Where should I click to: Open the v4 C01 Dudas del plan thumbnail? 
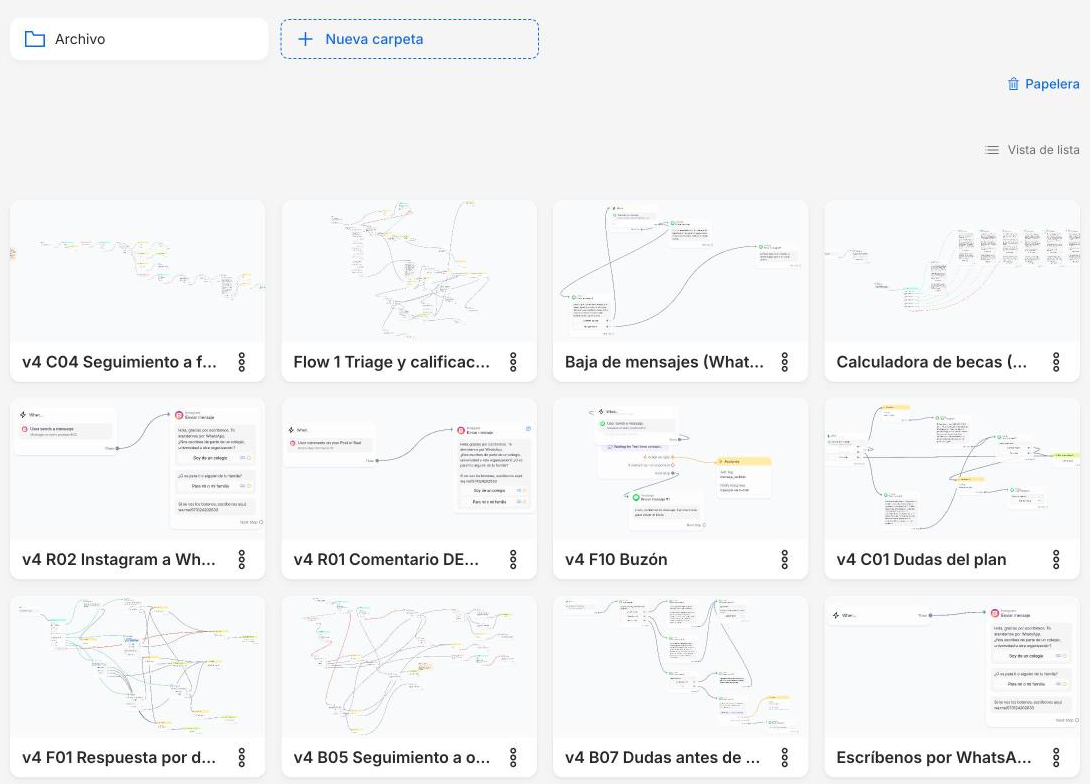click(952, 469)
